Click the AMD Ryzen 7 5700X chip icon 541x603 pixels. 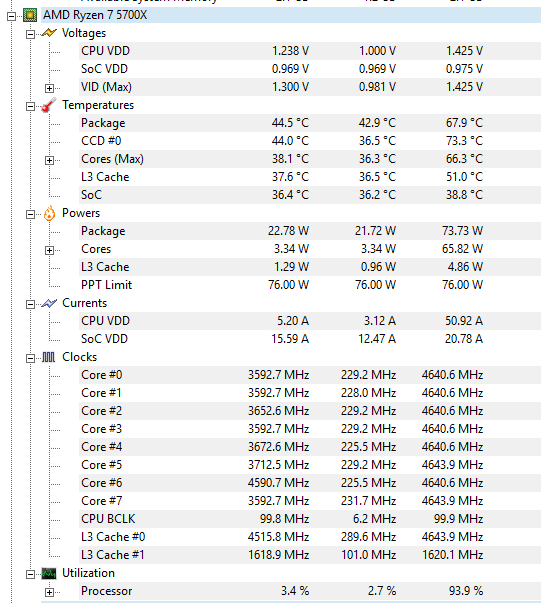pyautogui.click(x=30, y=15)
